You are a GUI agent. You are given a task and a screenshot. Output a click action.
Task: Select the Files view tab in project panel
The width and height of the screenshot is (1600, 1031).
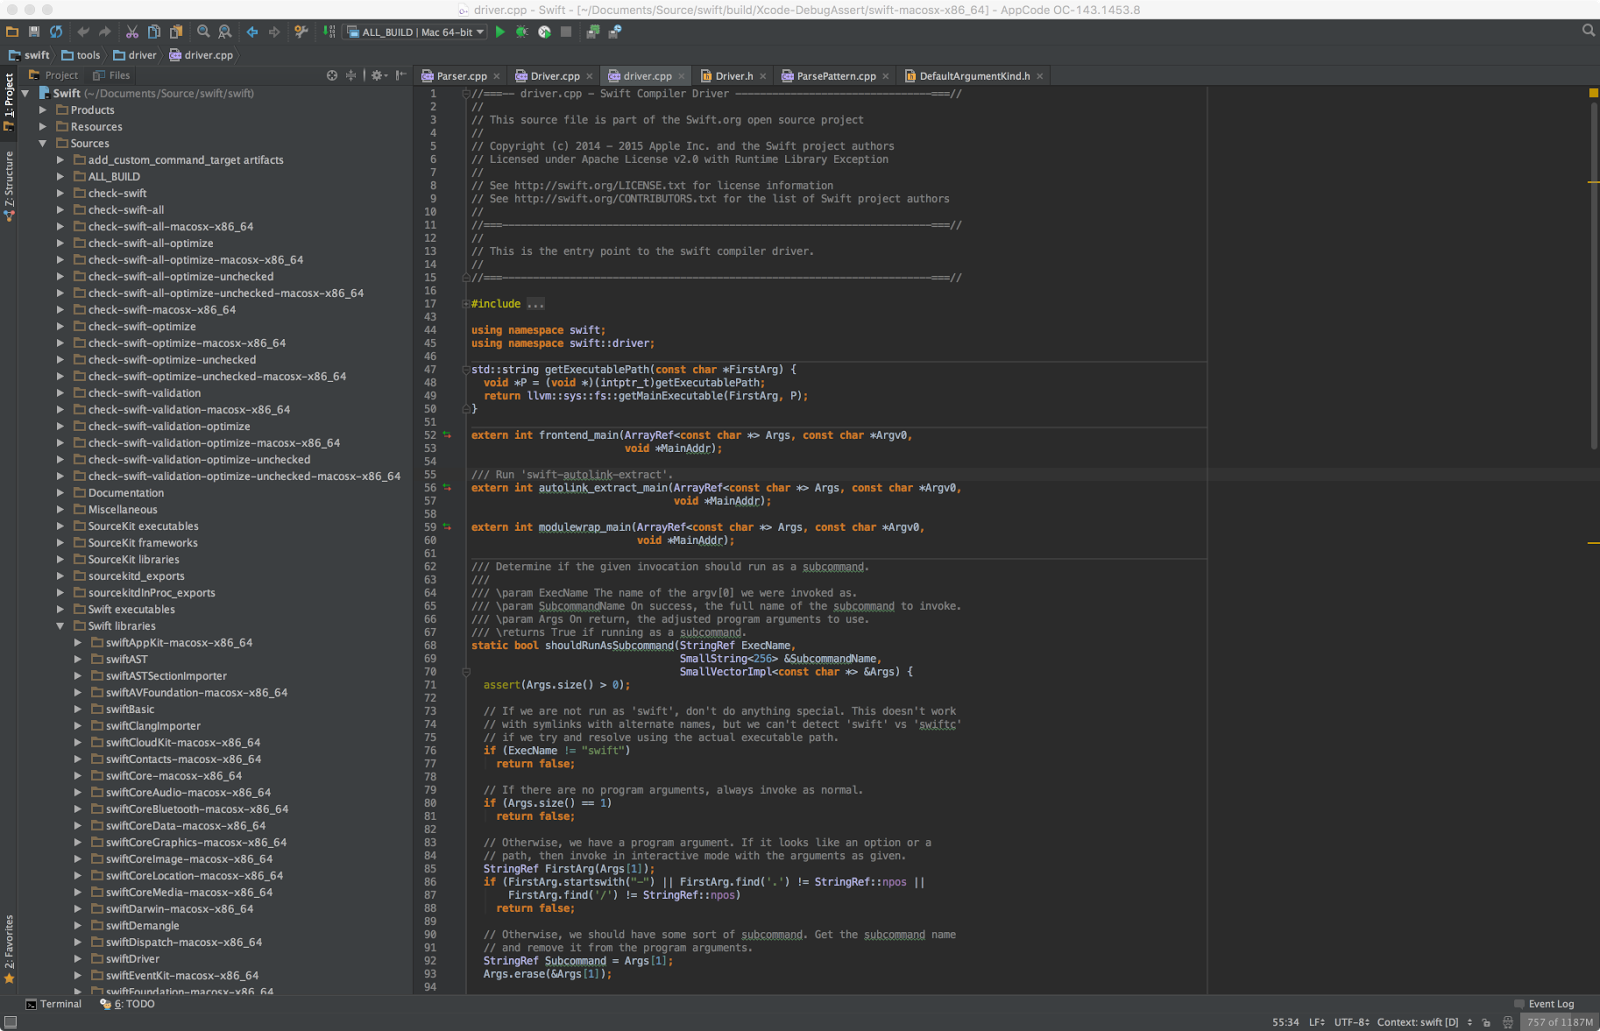tap(111, 75)
